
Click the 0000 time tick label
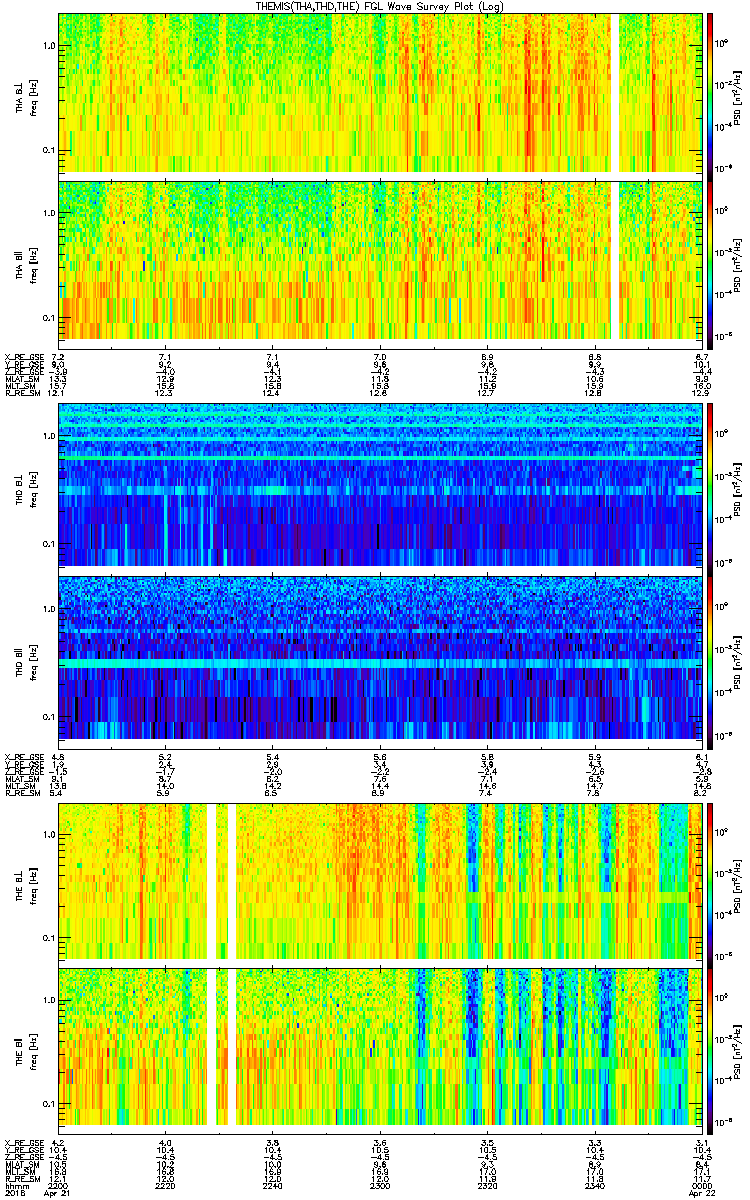click(x=701, y=1185)
